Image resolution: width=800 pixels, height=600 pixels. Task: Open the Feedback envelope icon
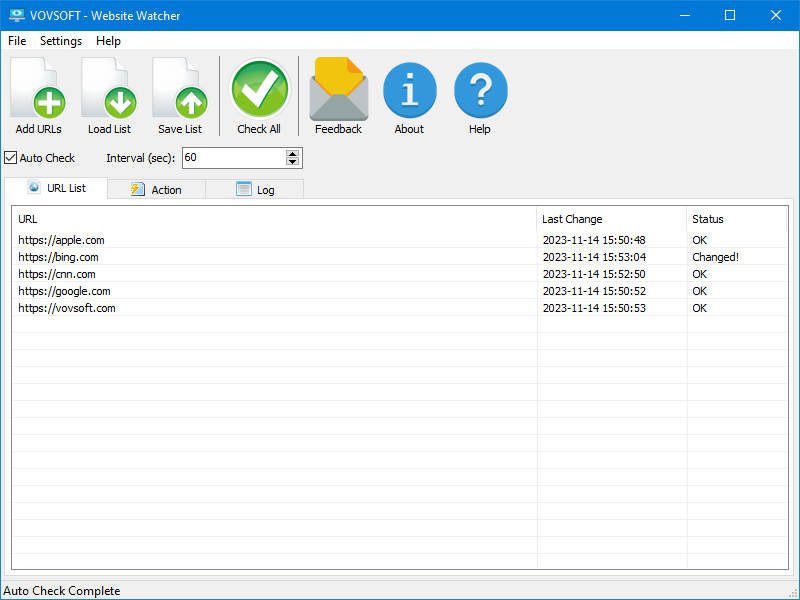click(338, 96)
